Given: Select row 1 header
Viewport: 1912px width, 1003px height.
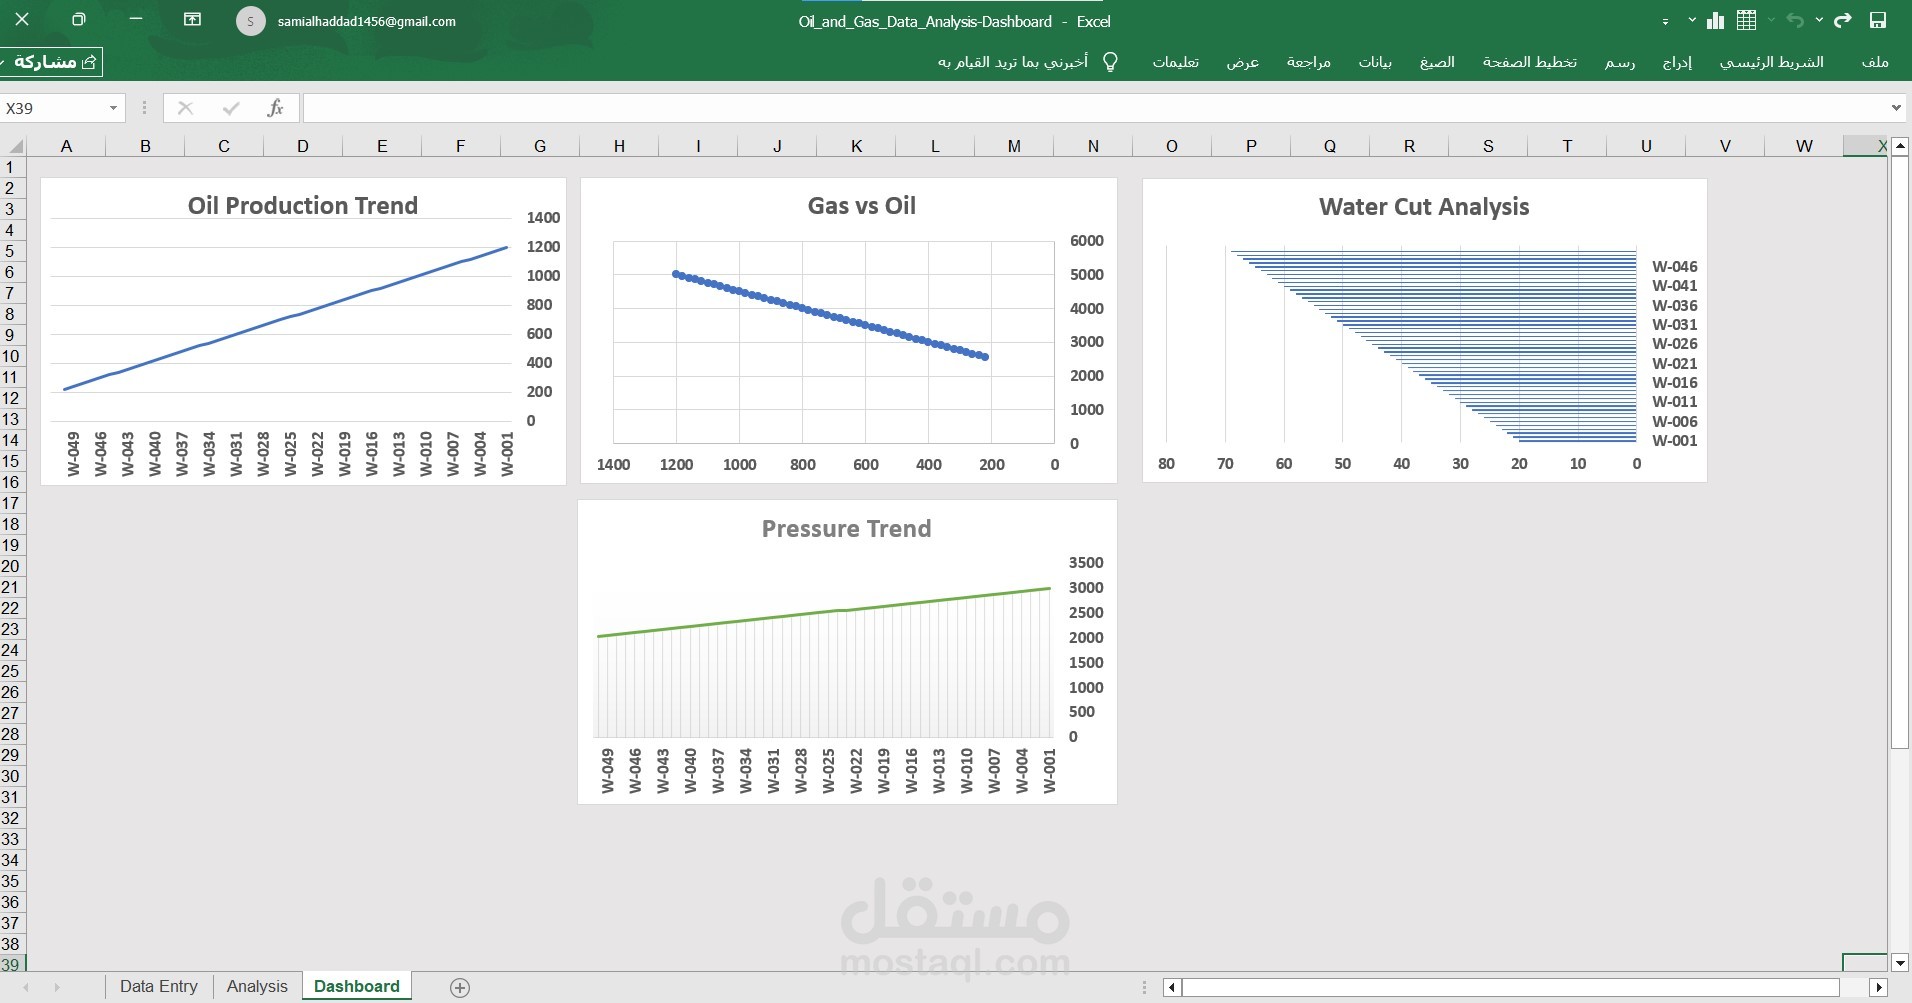Looking at the screenshot, I should point(12,167).
